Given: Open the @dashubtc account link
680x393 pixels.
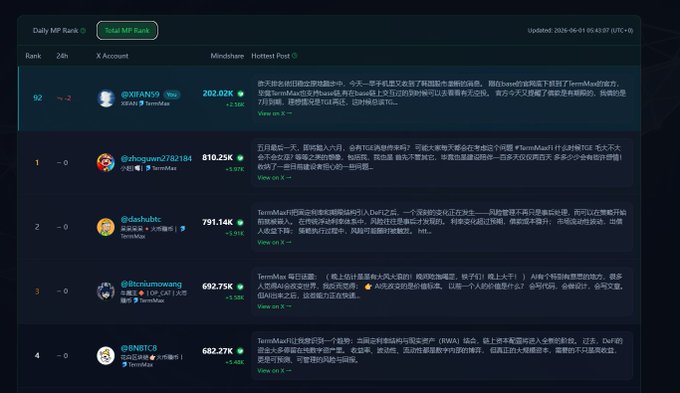Looking at the screenshot, I should click(141, 219).
